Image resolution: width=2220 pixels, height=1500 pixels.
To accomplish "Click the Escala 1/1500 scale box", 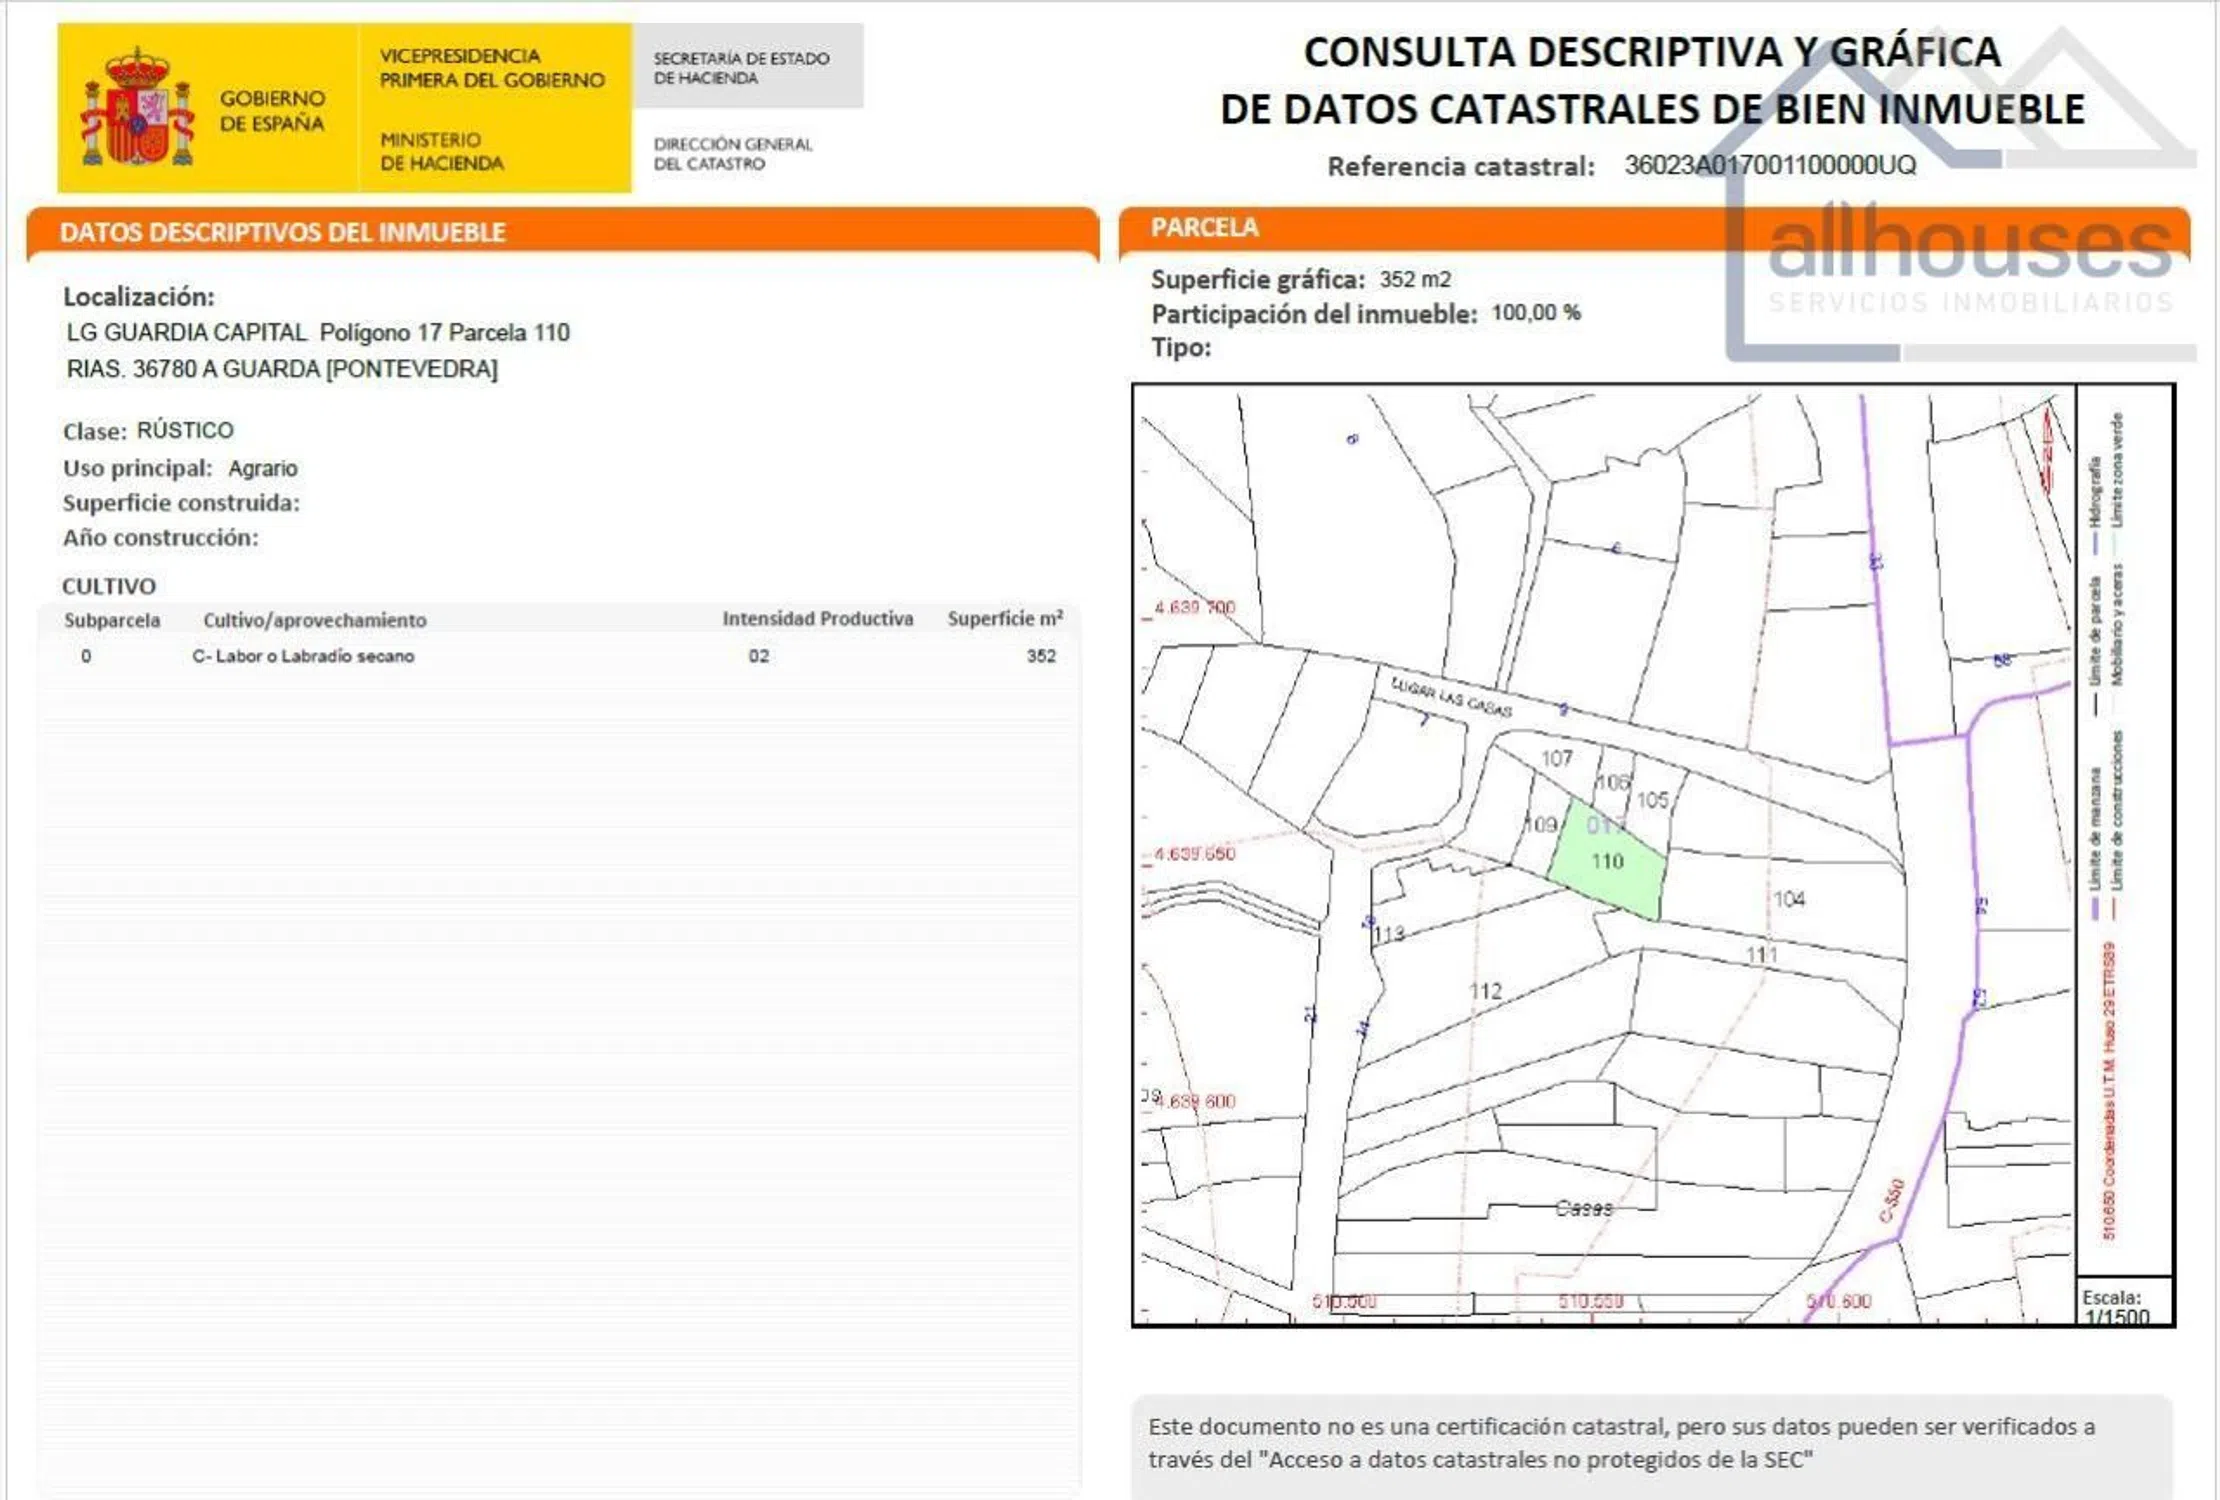I will [2123, 1303].
